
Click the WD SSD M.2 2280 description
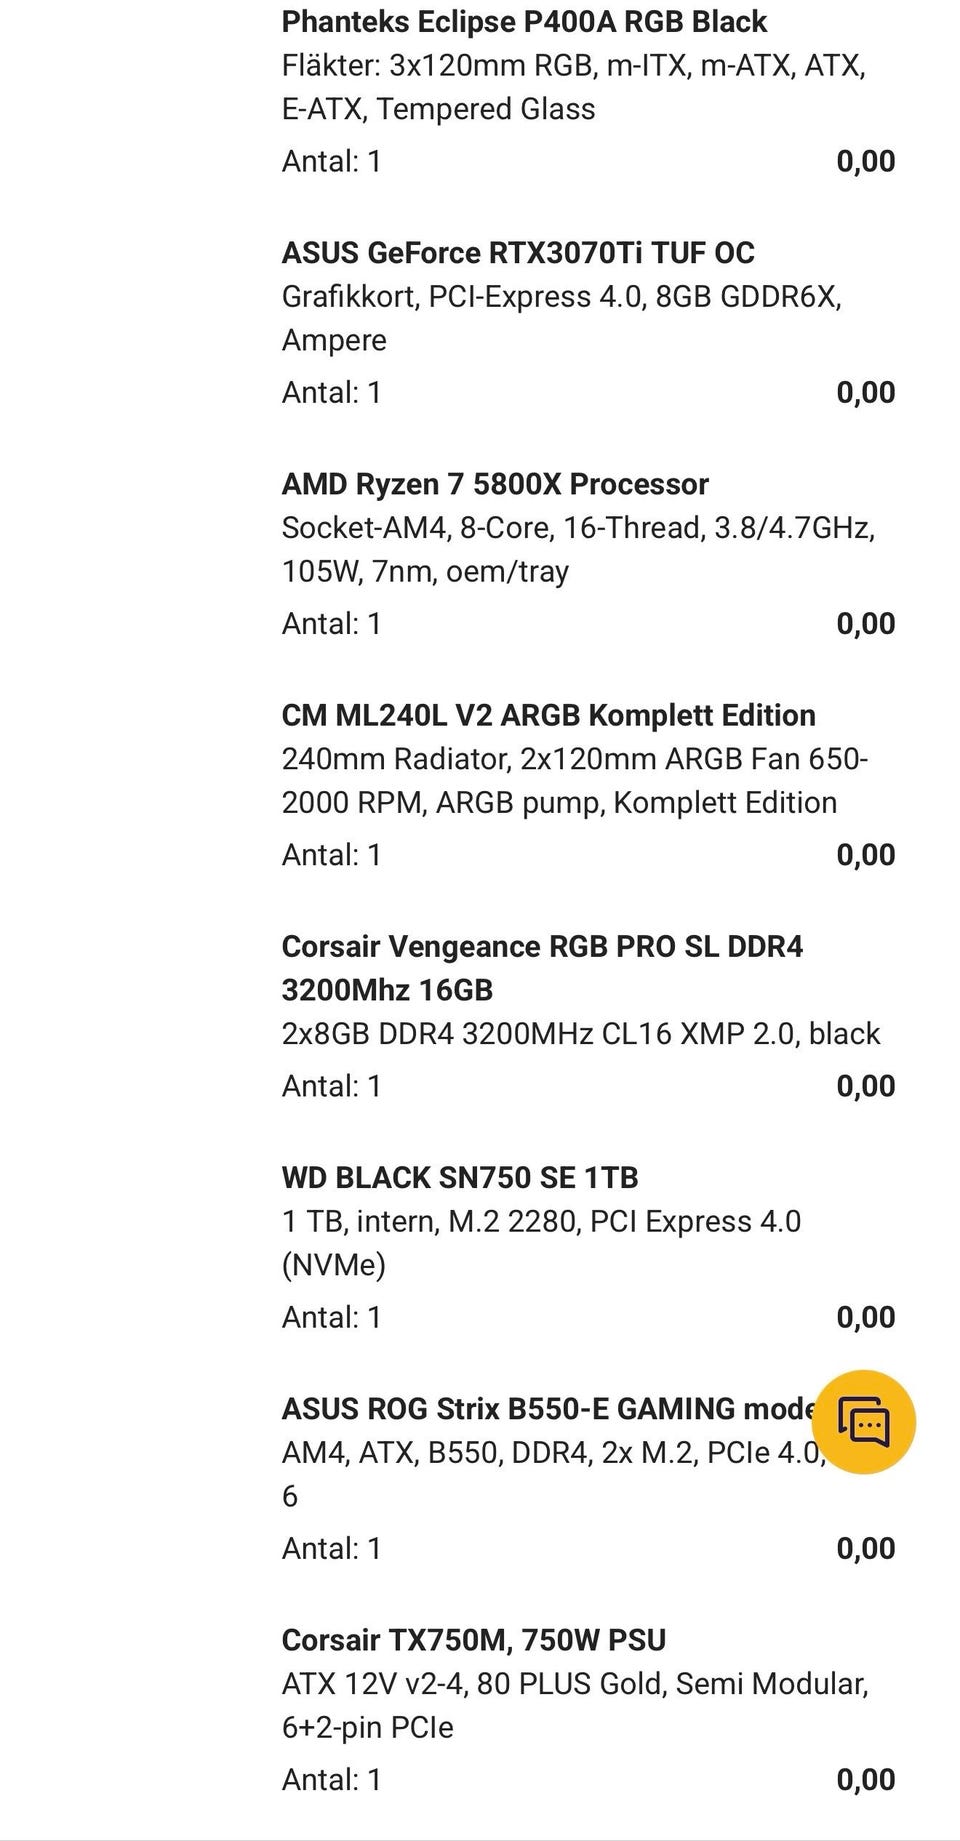[x=541, y=1242]
